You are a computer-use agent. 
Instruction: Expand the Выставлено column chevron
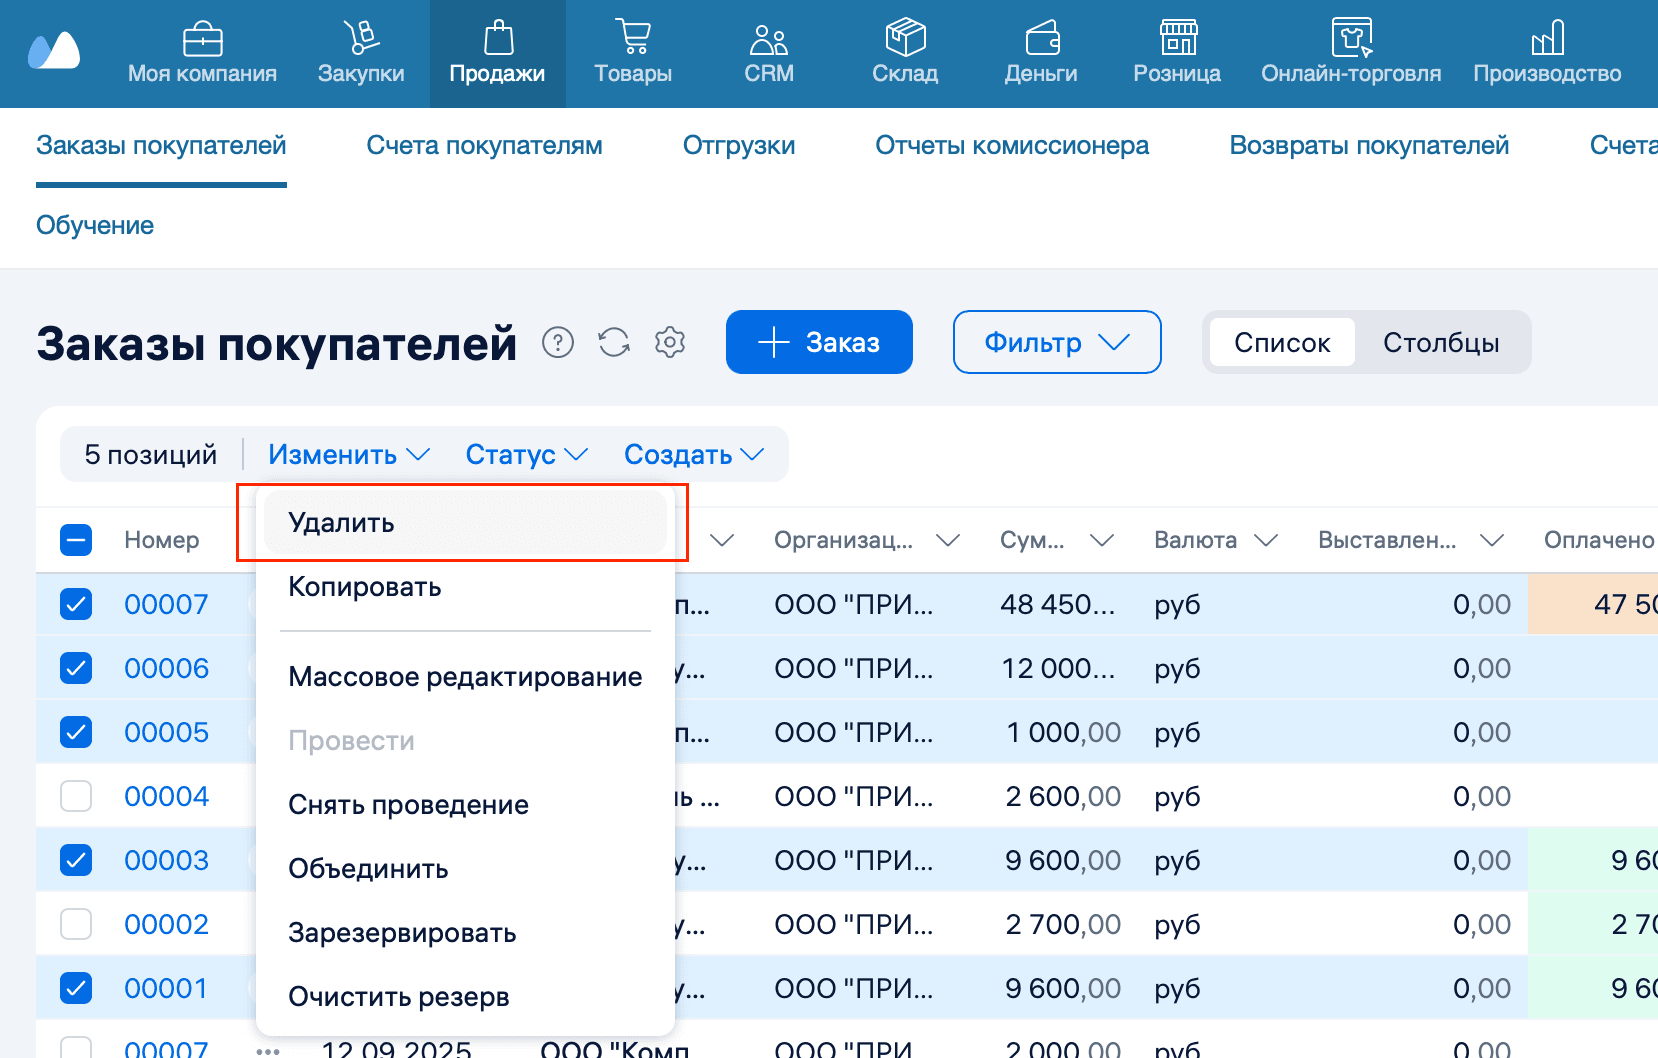click(x=1492, y=540)
